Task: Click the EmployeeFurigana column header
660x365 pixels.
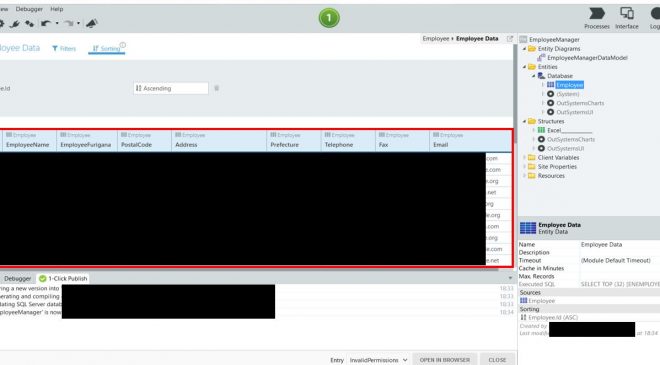Action: click(x=85, y=144)
